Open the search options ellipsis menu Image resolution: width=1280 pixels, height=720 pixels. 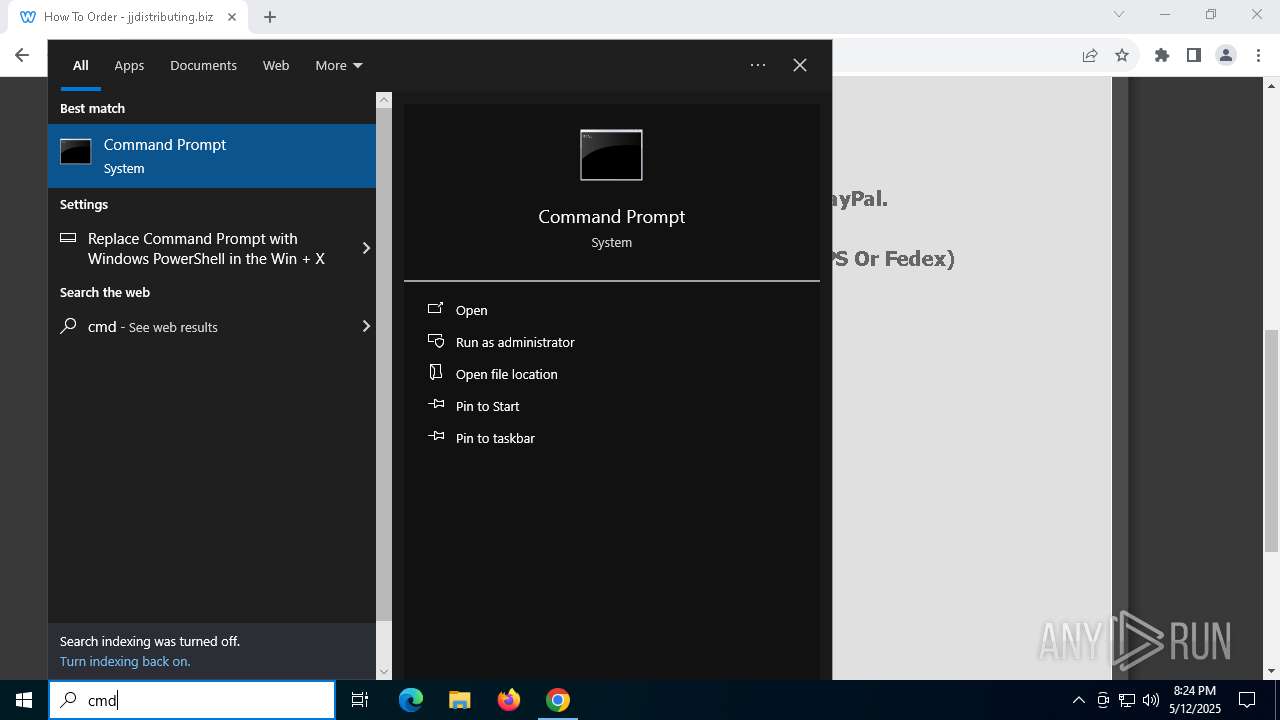point(758,65)
